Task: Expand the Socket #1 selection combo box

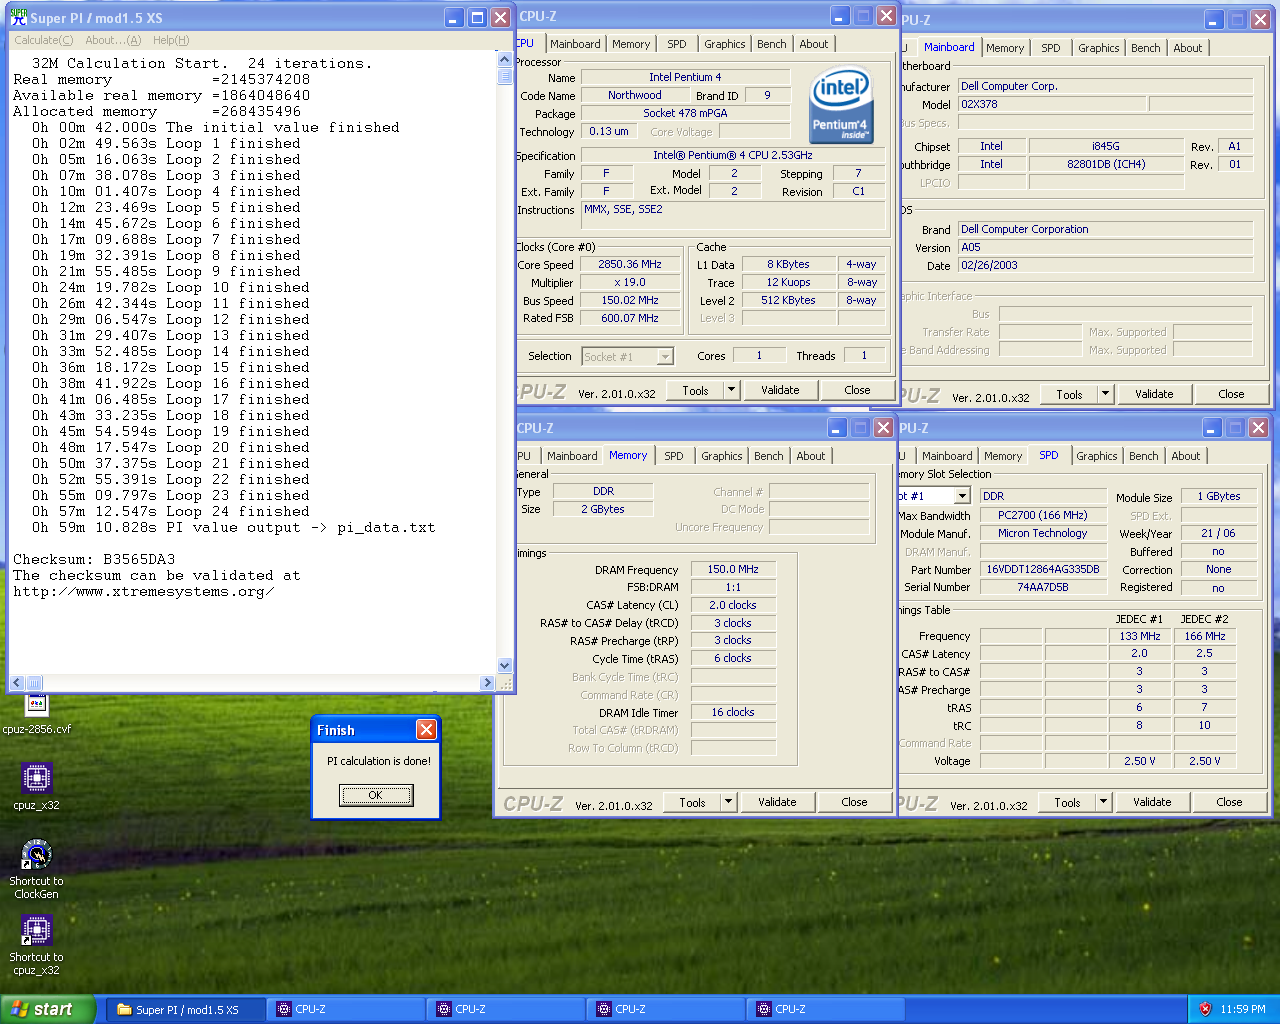Action: click(665, 357)
